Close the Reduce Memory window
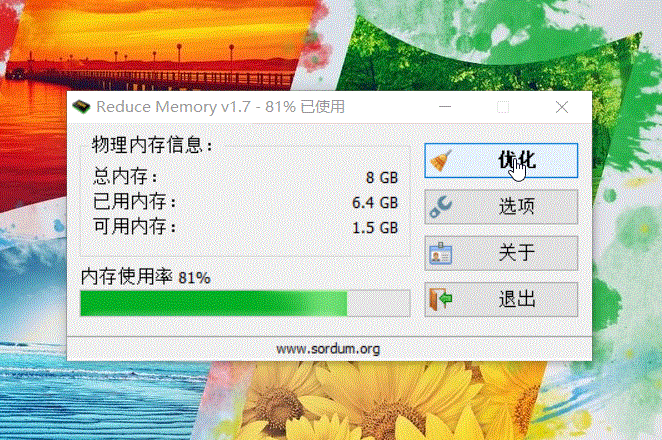This screenshot has width=662, height=440. click(x=562, y=107)
